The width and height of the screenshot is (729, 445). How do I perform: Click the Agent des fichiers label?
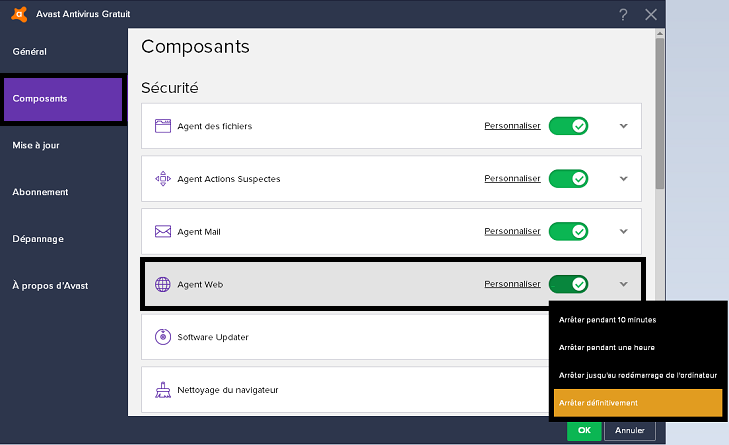pyautogui.click(x=215, y=126)
